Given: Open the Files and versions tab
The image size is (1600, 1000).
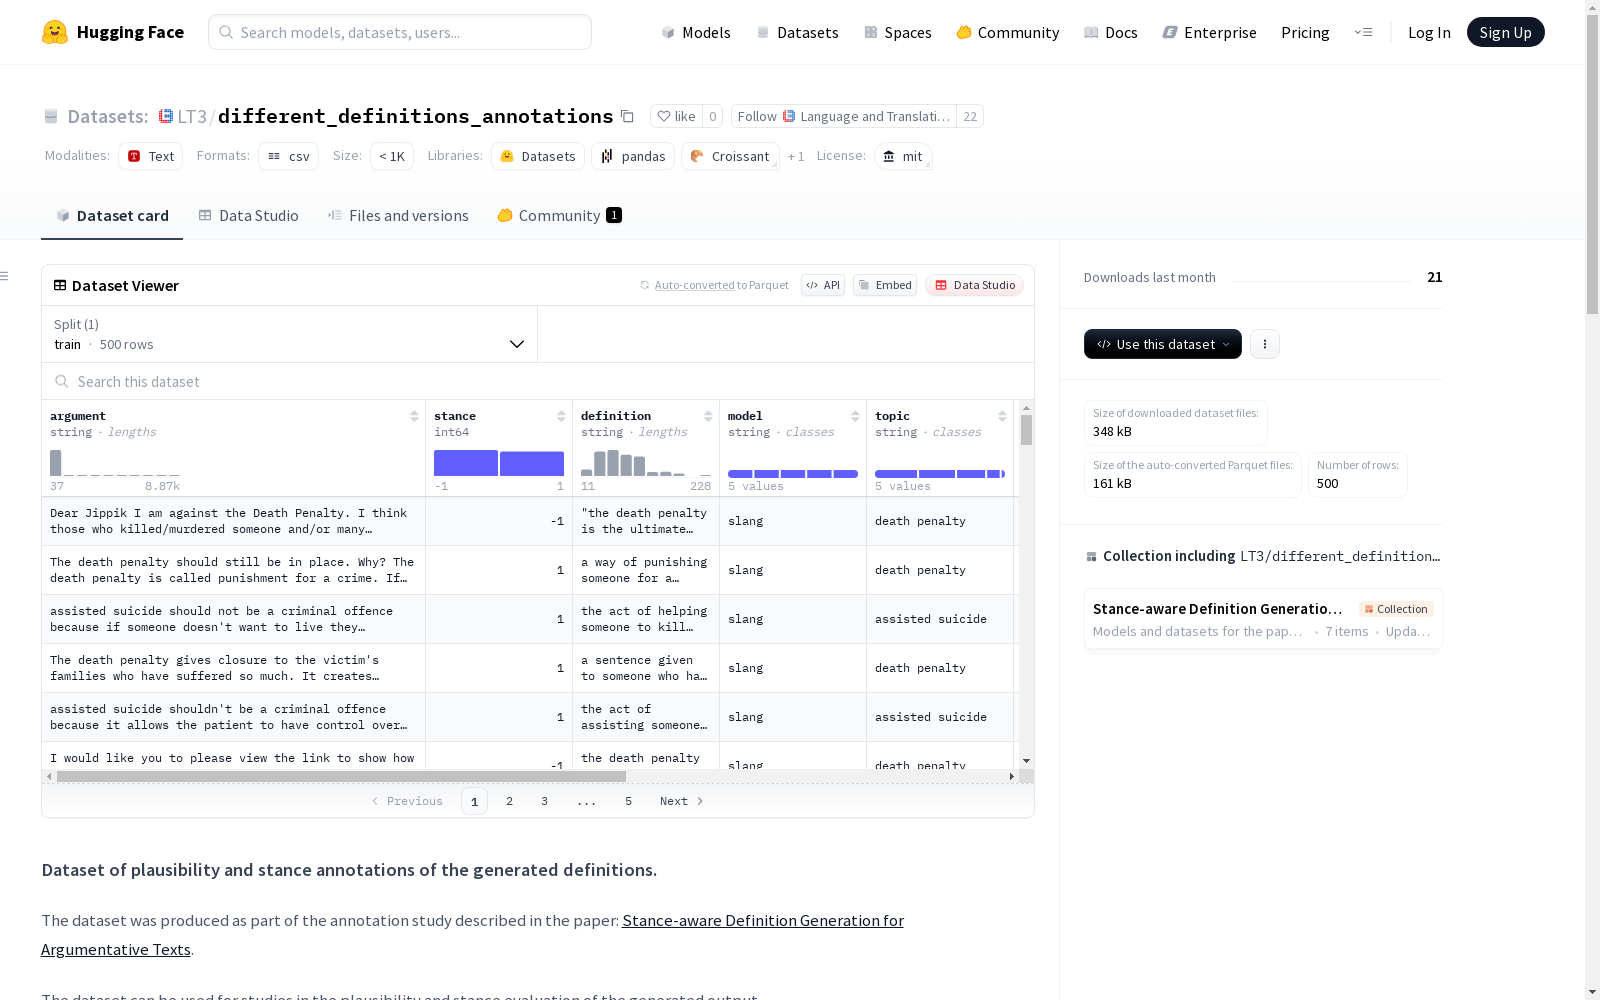Looking at the screenshot, I should 398,216.
